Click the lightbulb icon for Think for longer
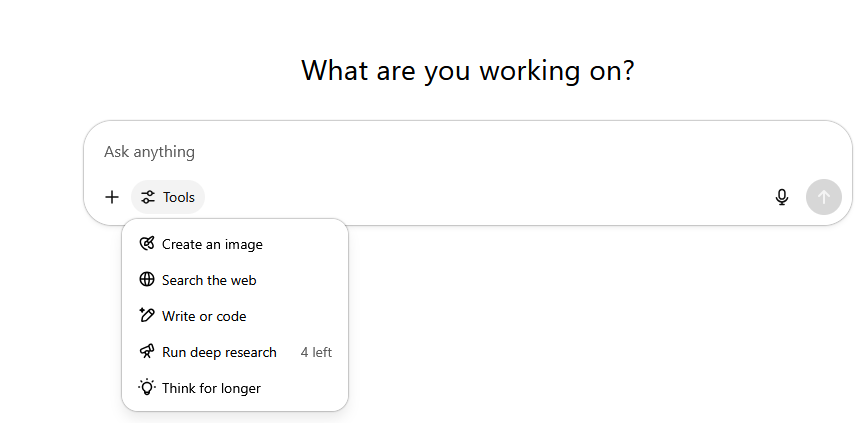Image resolution: width=864 pixels, height=423 pixels. [x=147, y=388]
